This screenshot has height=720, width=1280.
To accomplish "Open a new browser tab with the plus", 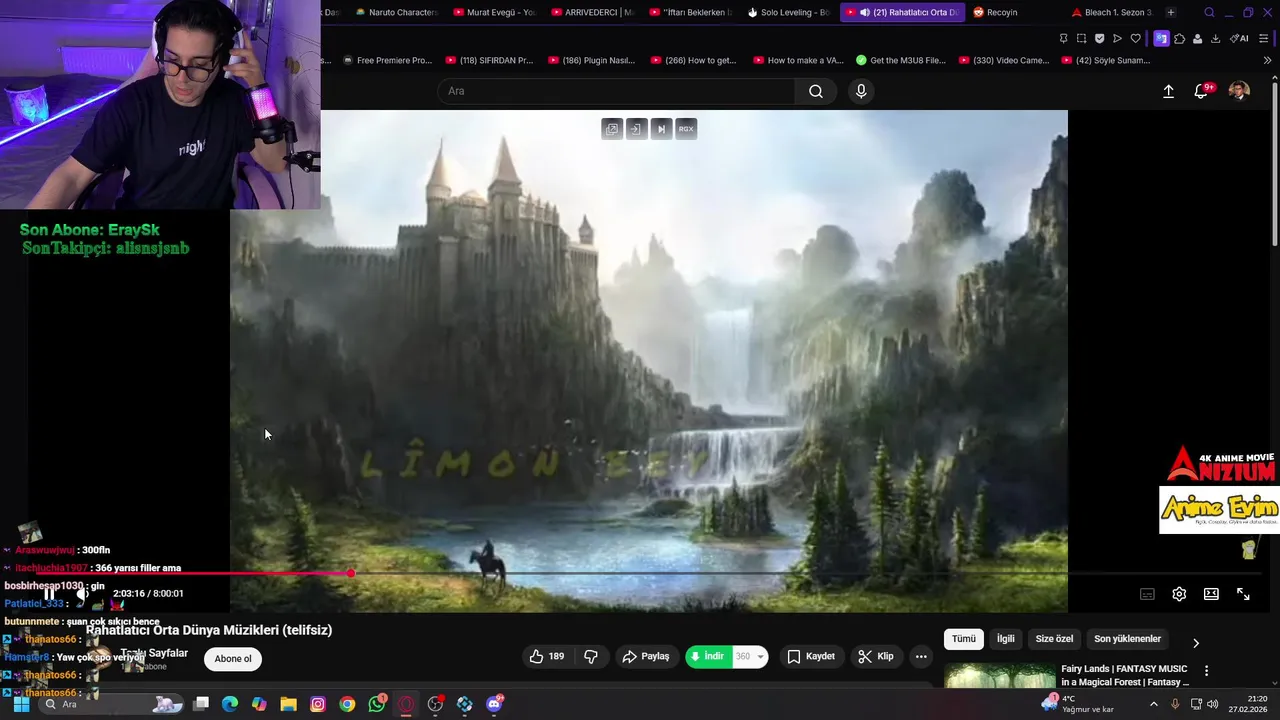I will click(1171, 12).
